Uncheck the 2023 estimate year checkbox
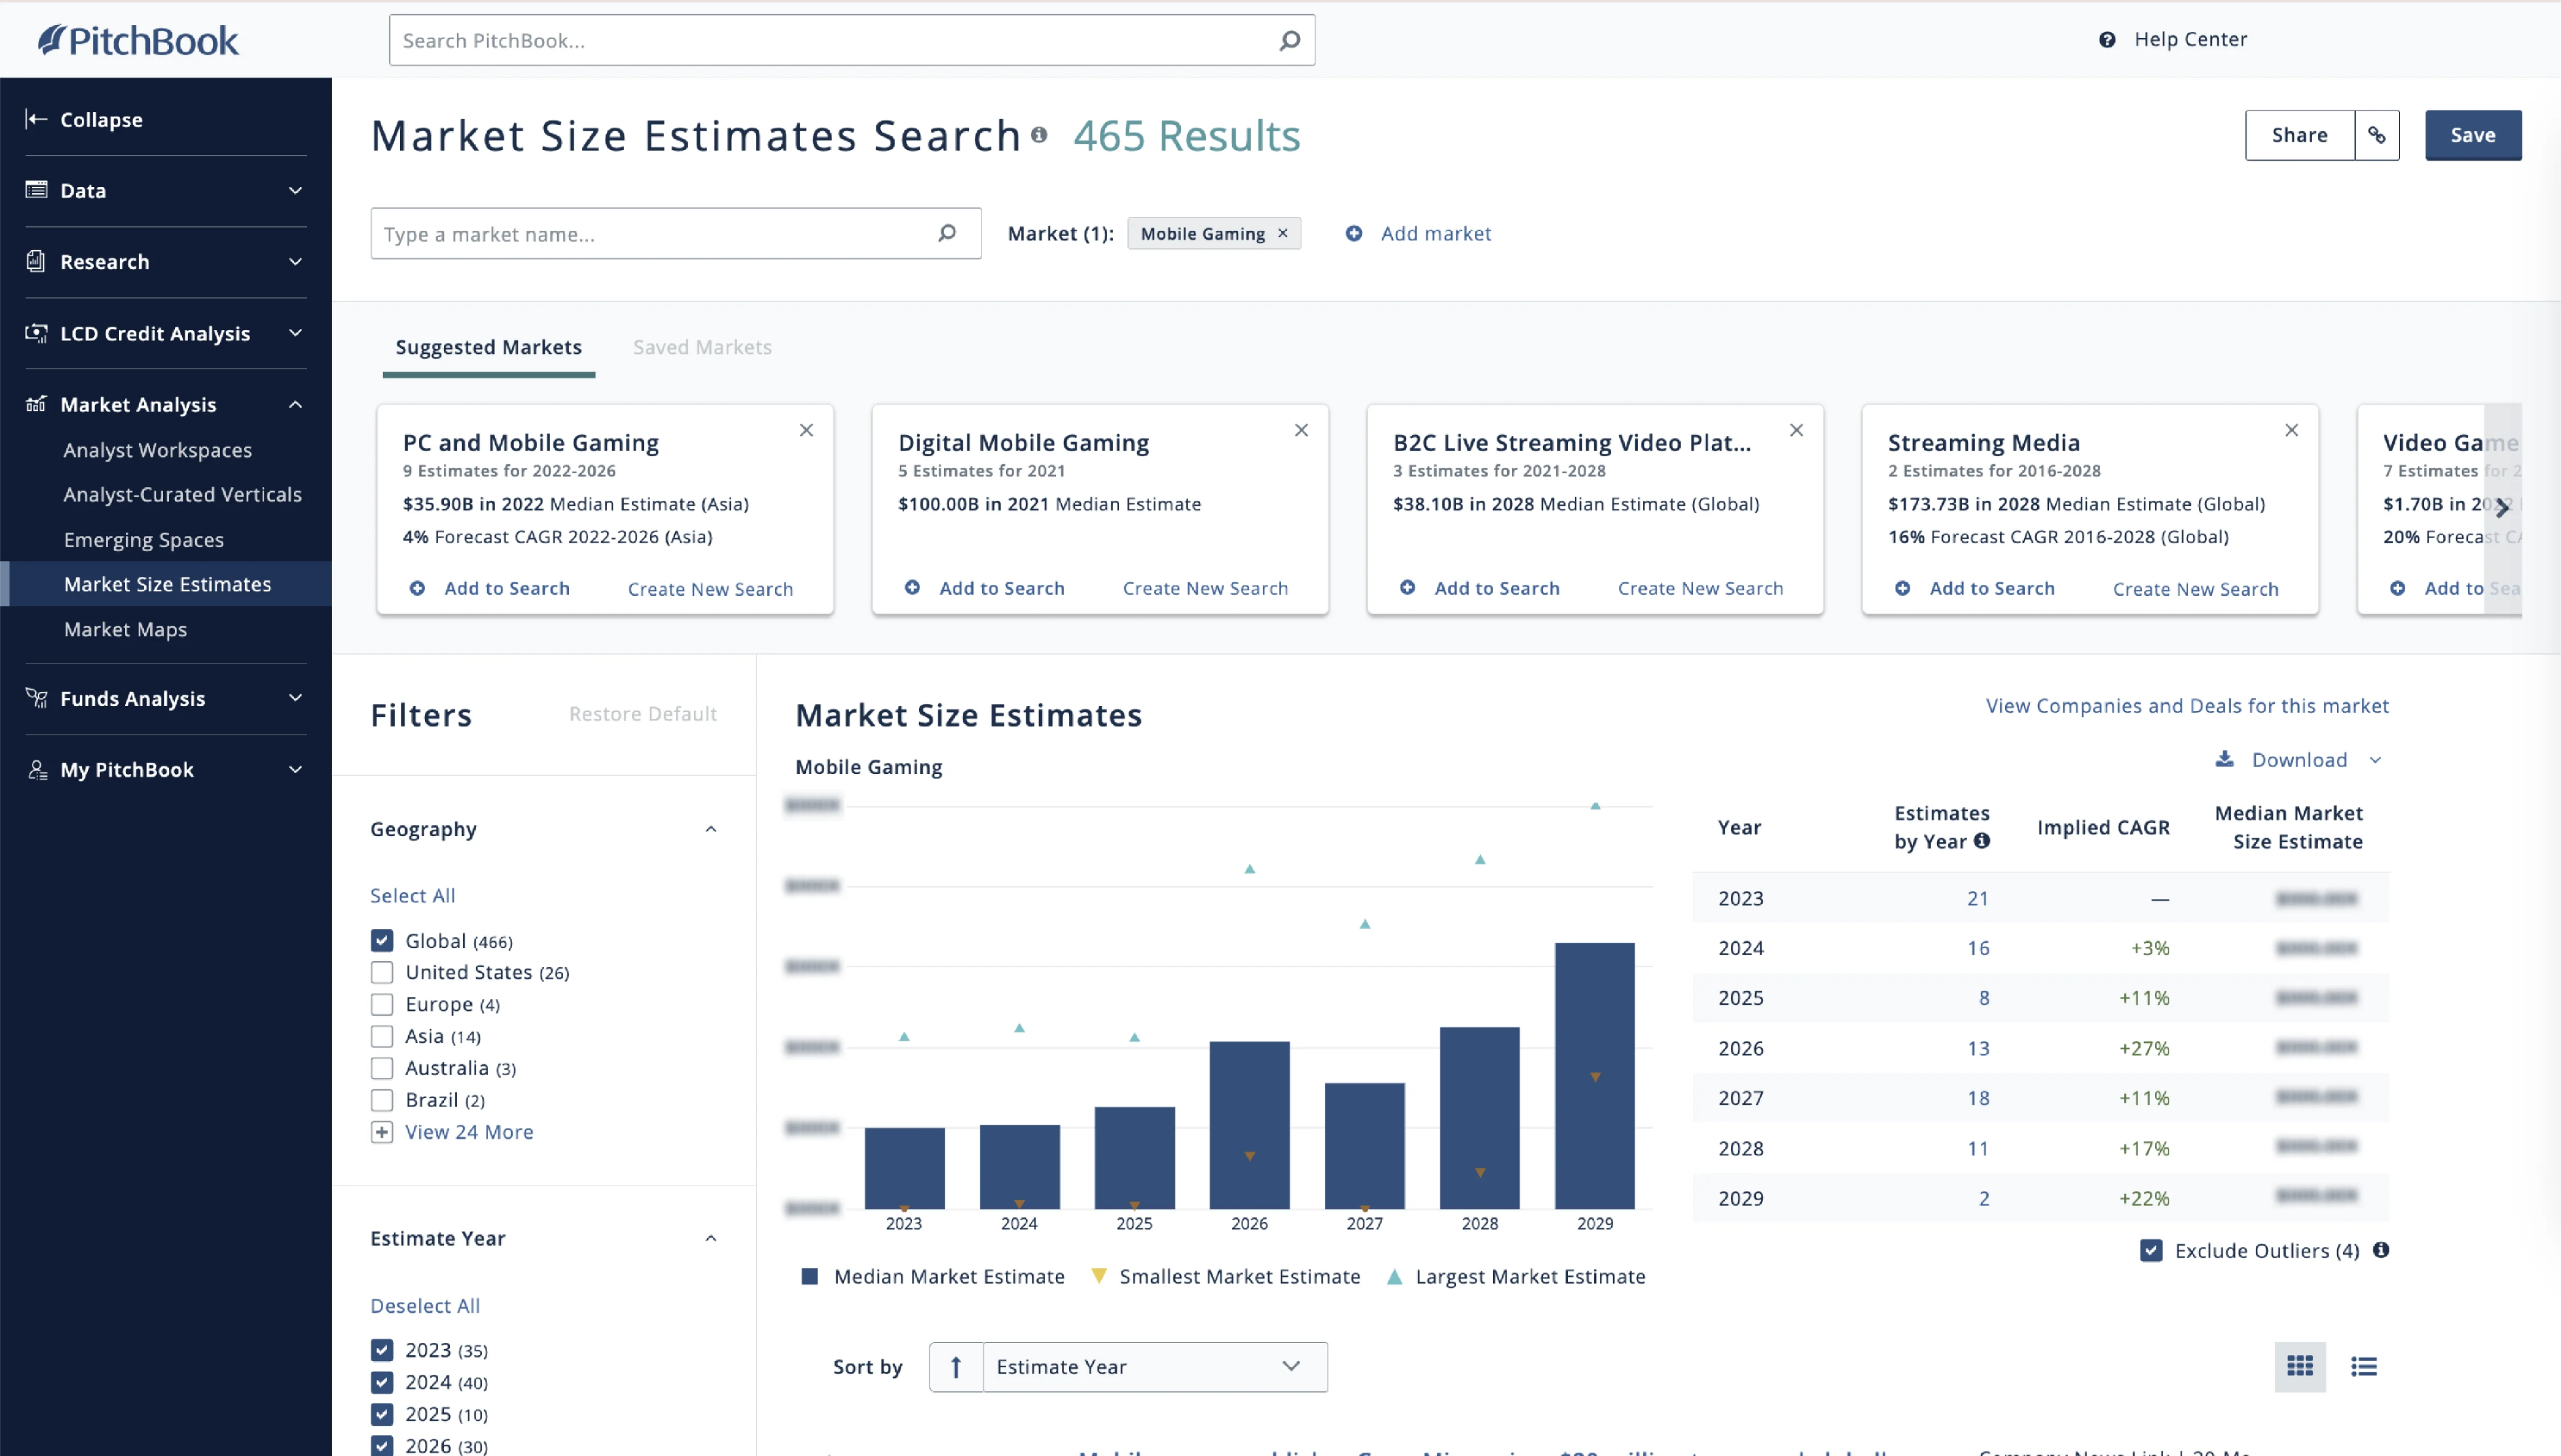This screenshot has width=2561, height=1456. [382, 1350]
